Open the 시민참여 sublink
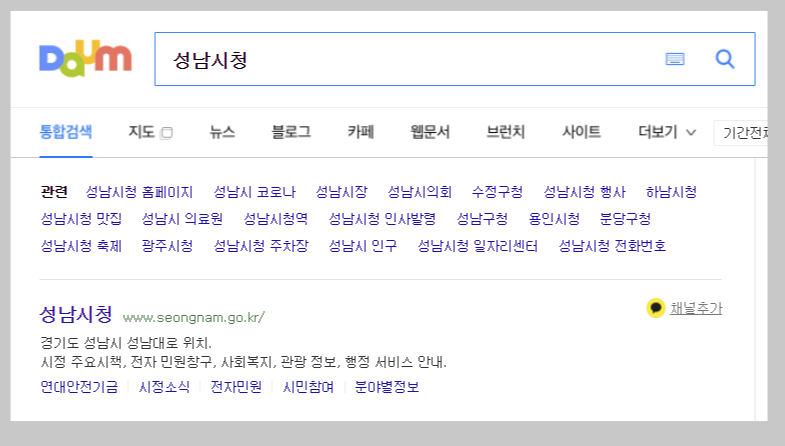 coord(308,387)
